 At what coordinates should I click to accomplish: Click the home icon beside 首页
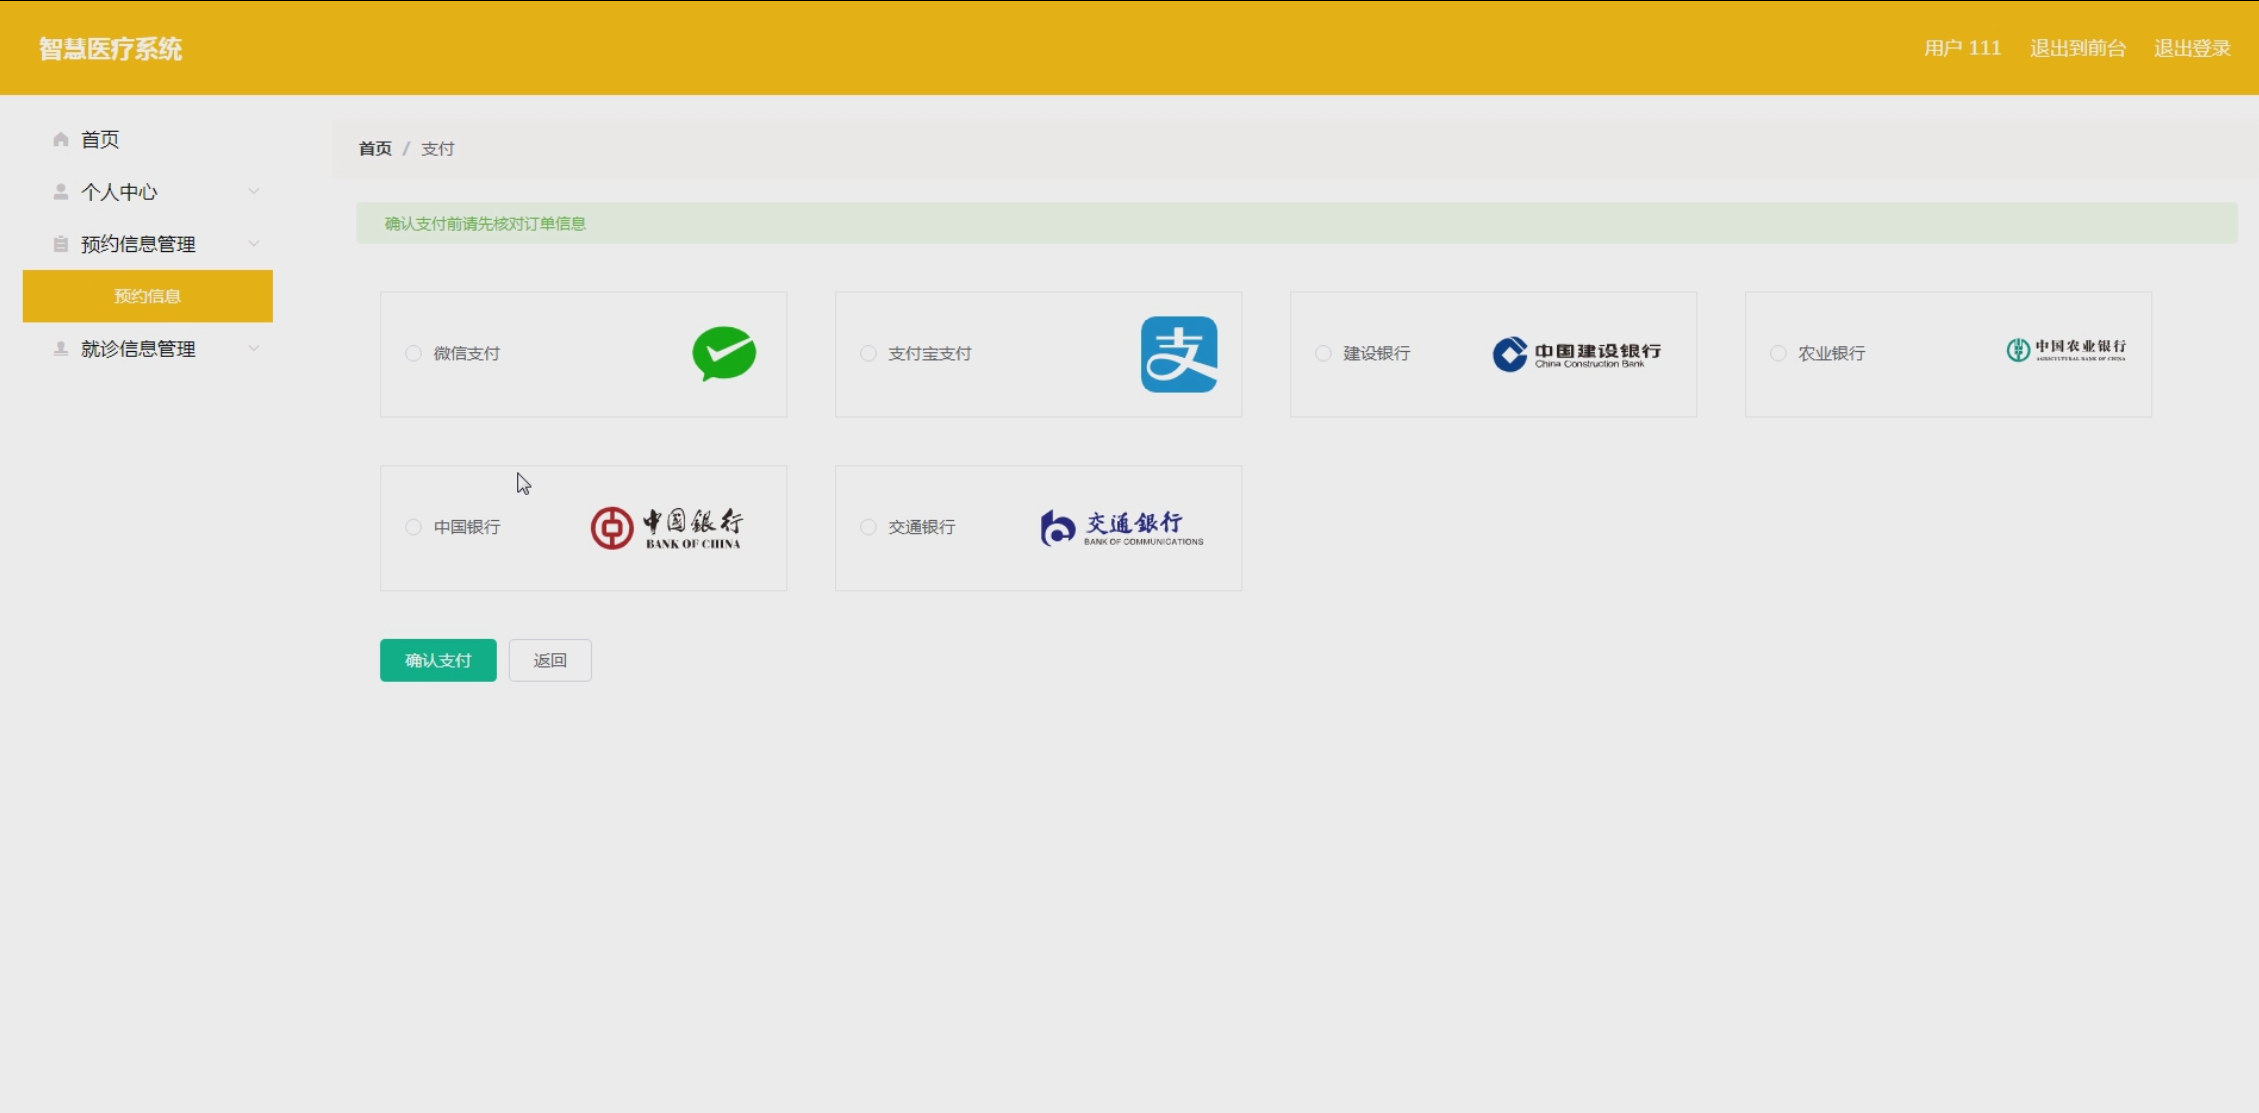coord(61,140)
